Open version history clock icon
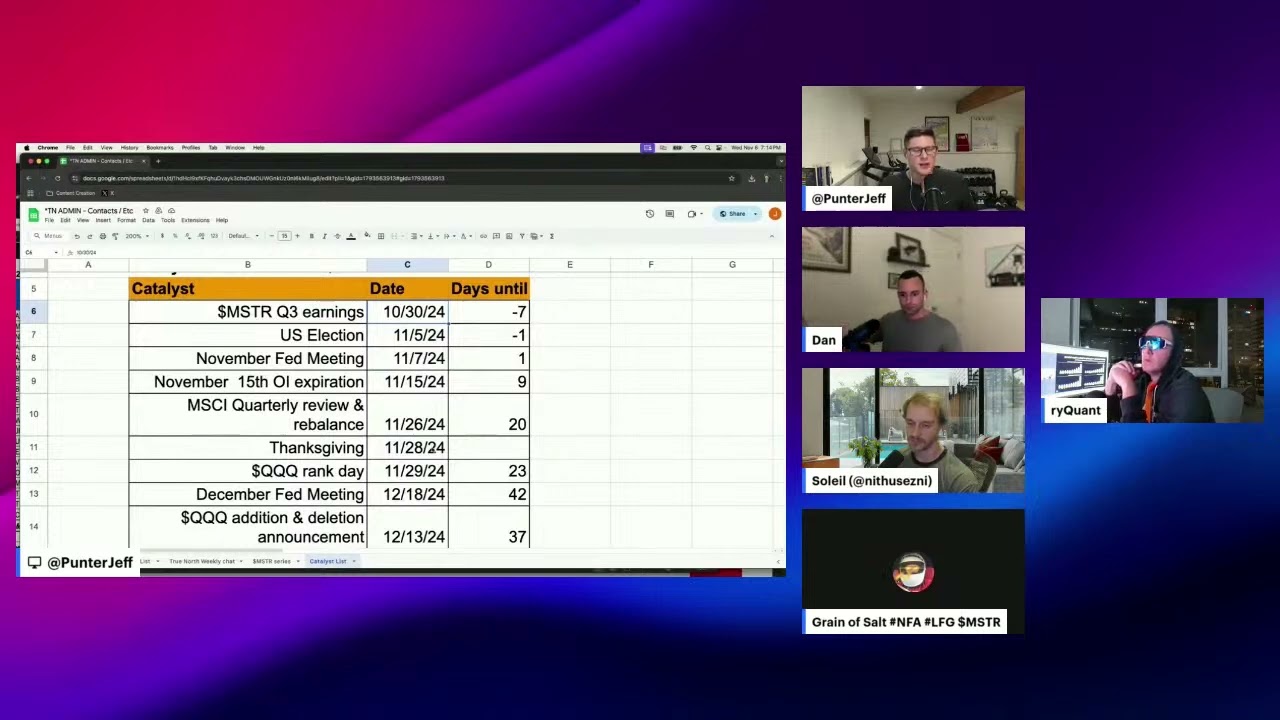The image size is (1280, 720). pos(649,214)
